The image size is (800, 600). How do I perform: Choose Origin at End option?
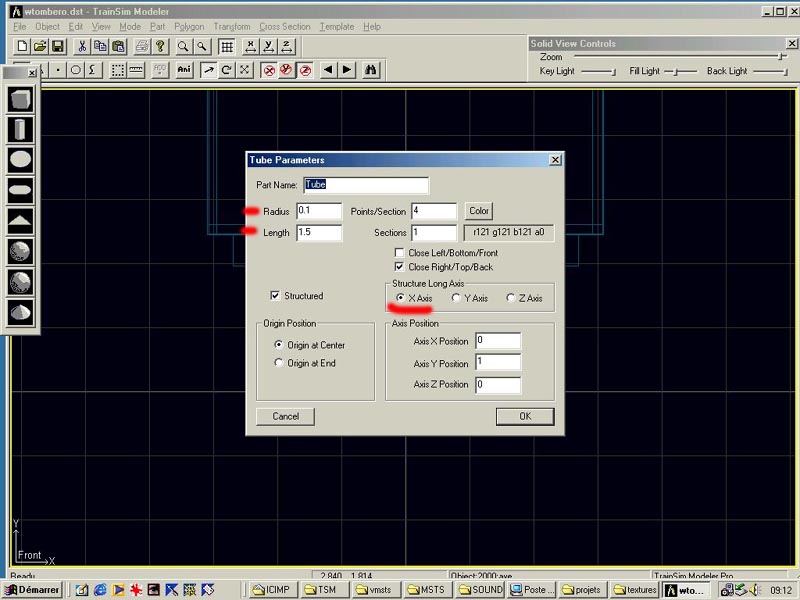pos(278,363)
